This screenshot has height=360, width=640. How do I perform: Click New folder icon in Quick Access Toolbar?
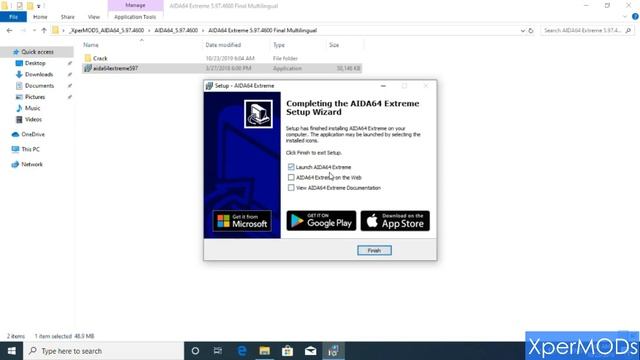pos(30,6)
